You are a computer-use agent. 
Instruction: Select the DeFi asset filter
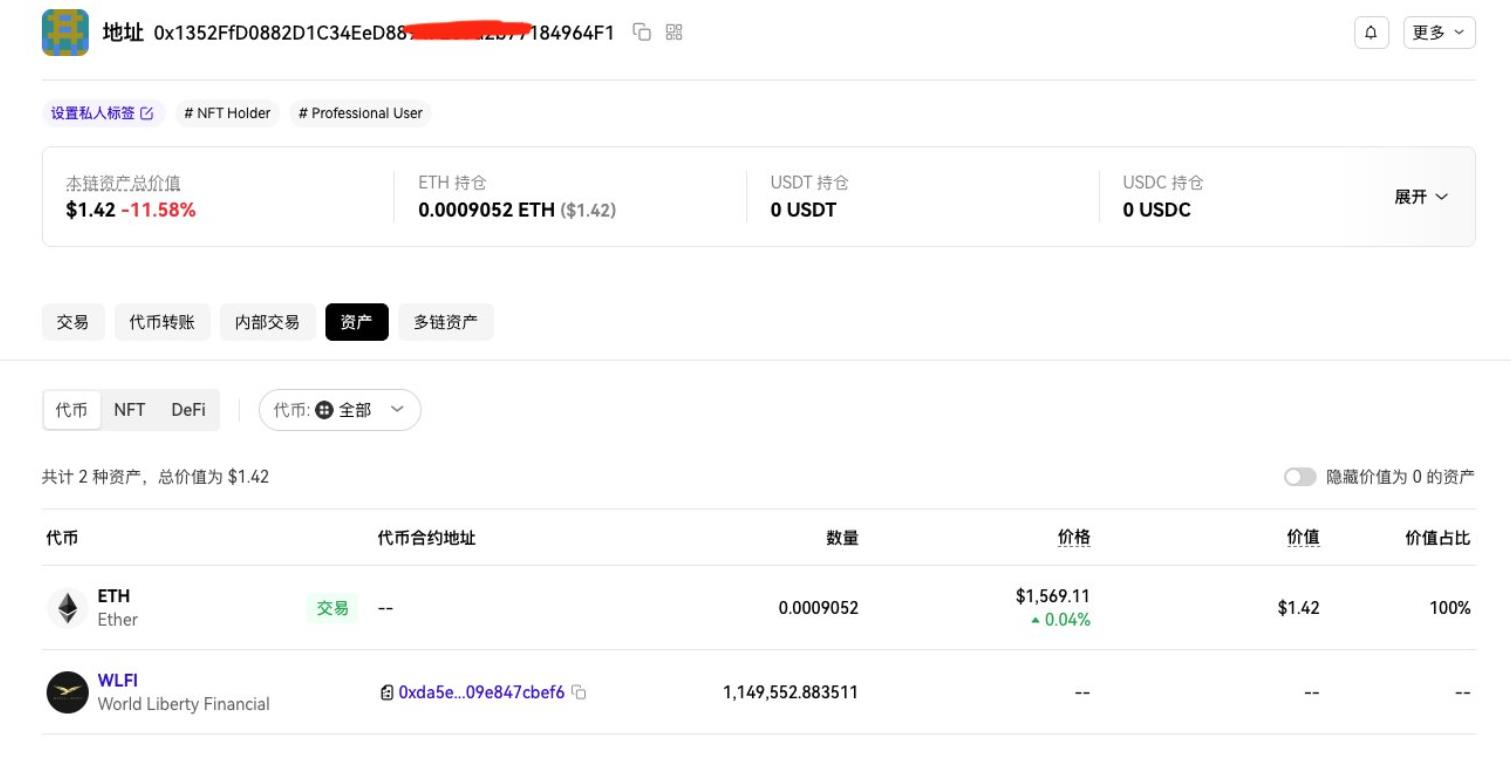[188, 410]
